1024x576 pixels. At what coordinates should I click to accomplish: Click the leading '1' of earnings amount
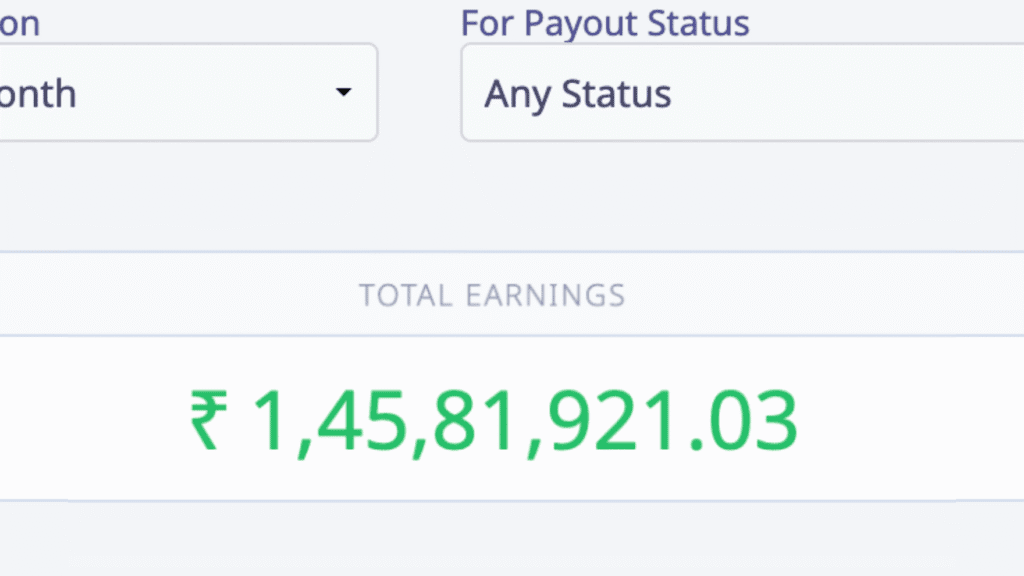(x=270, y=420)
